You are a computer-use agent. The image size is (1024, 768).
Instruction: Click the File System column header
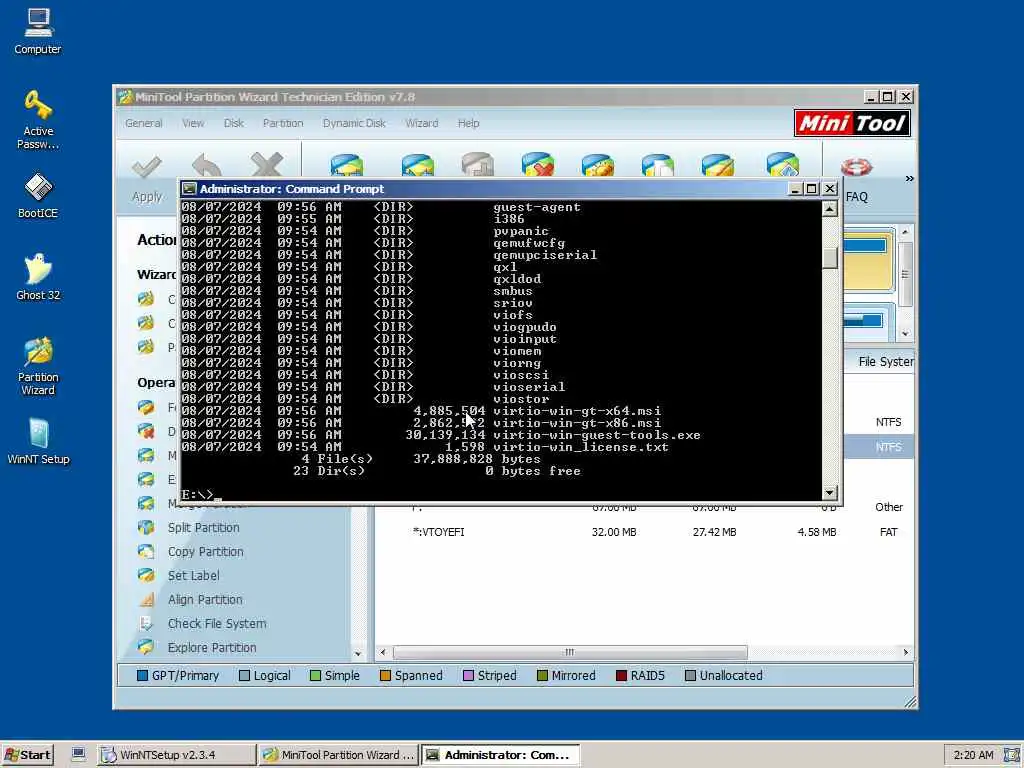(x=884, y=362)
